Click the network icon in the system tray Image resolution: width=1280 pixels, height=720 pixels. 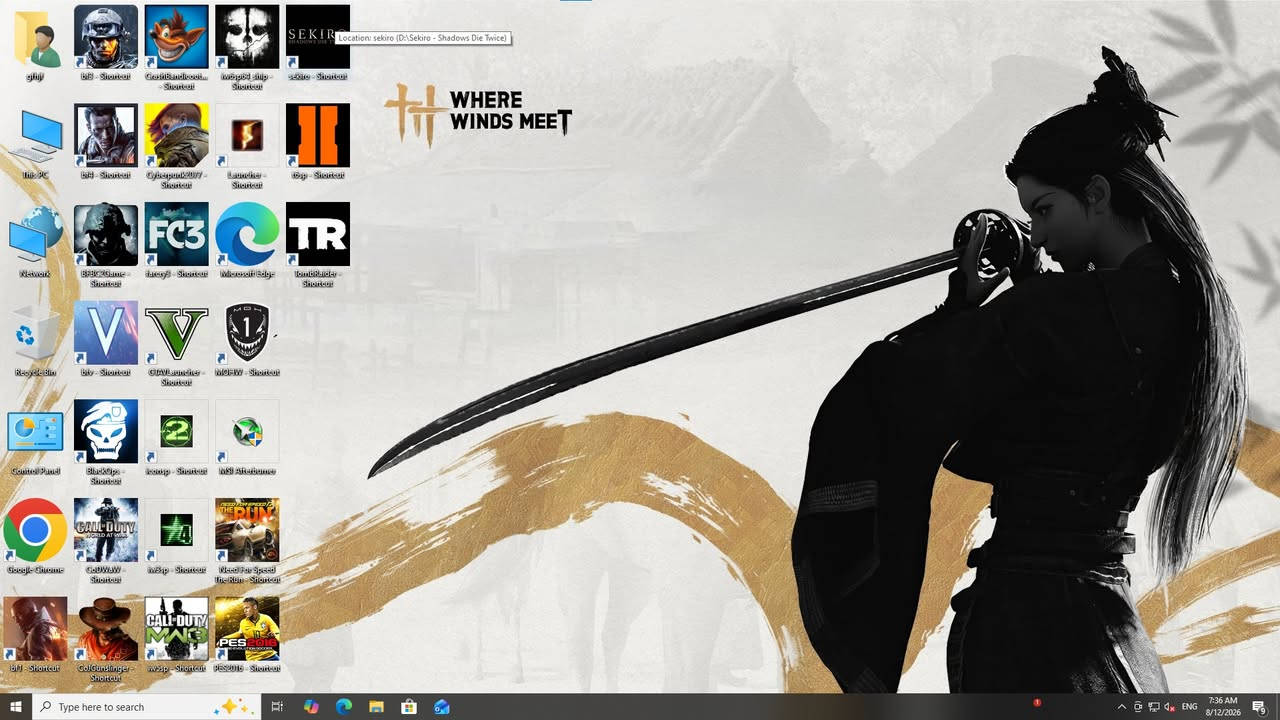1154,707
